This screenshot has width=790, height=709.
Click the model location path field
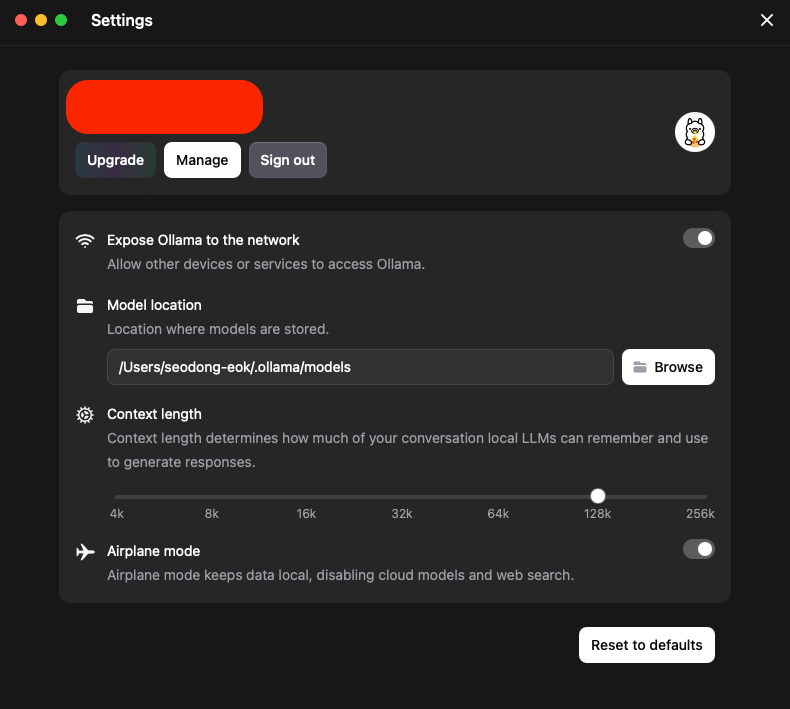[360, 367]
